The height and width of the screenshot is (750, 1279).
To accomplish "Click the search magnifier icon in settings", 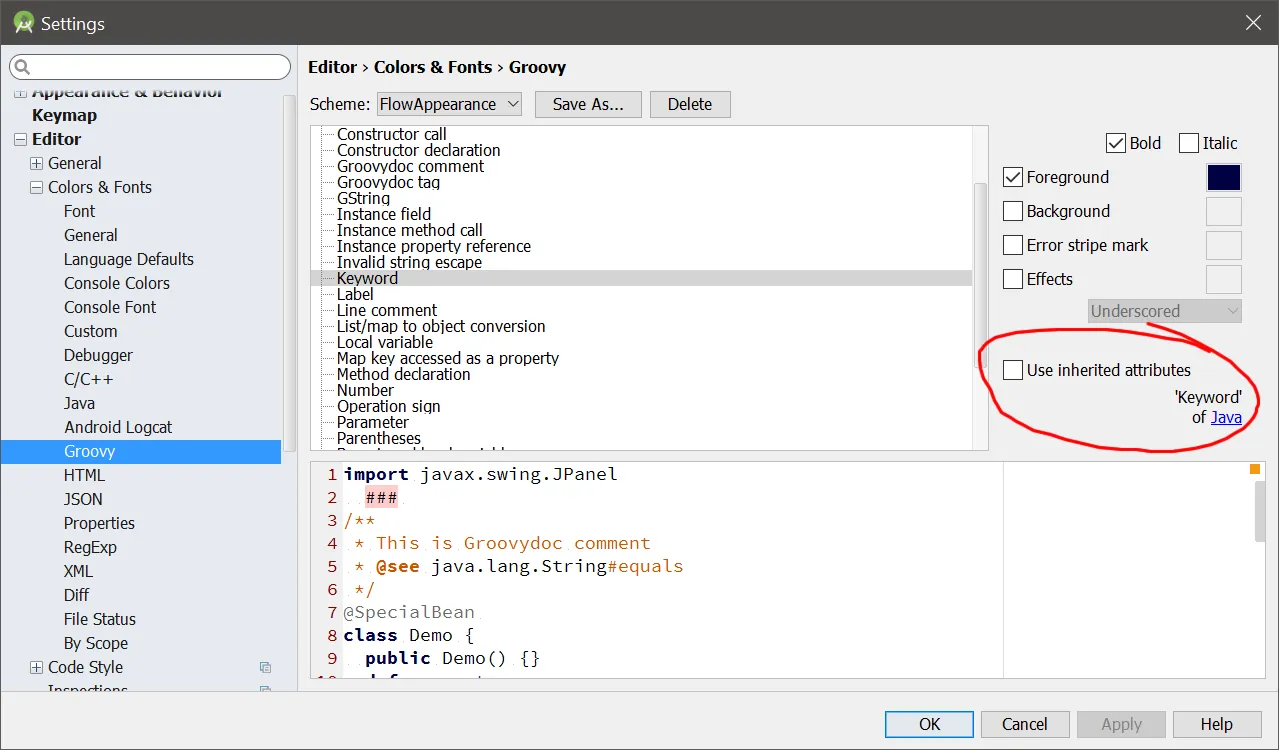I will (23, 68).
